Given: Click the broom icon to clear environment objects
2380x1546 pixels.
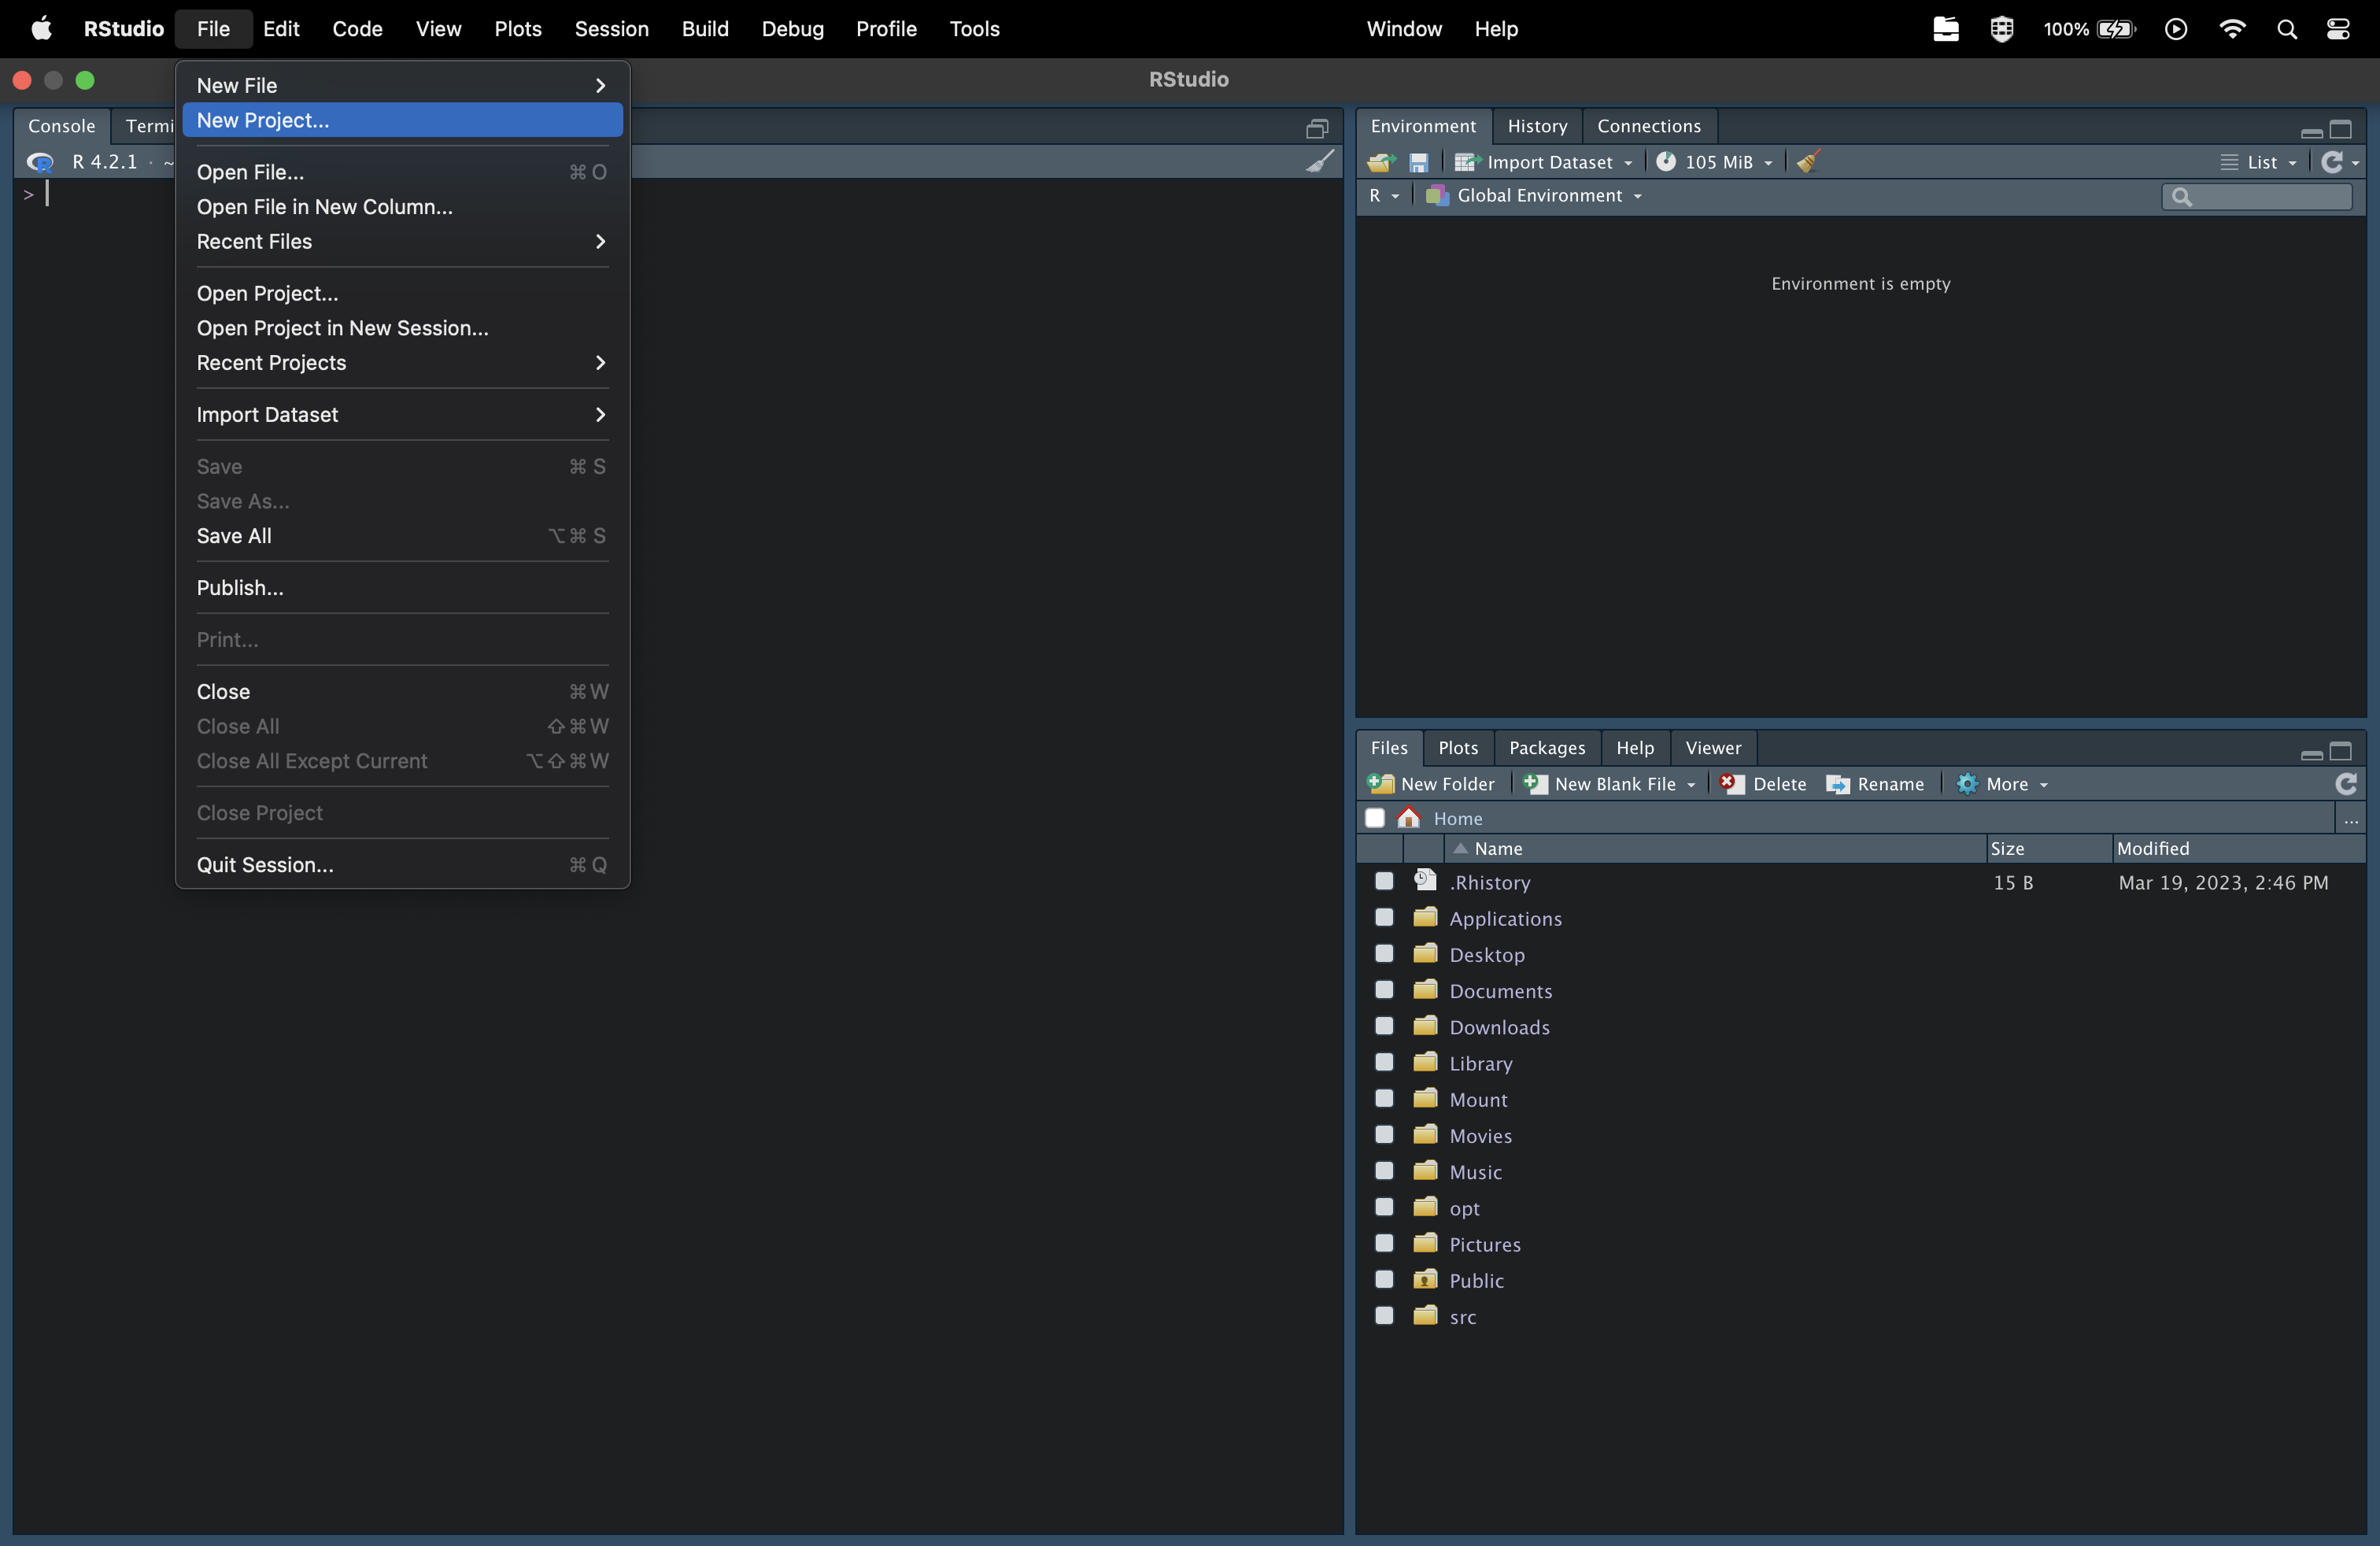Looking at the screenshot, I should (1808, 162).
